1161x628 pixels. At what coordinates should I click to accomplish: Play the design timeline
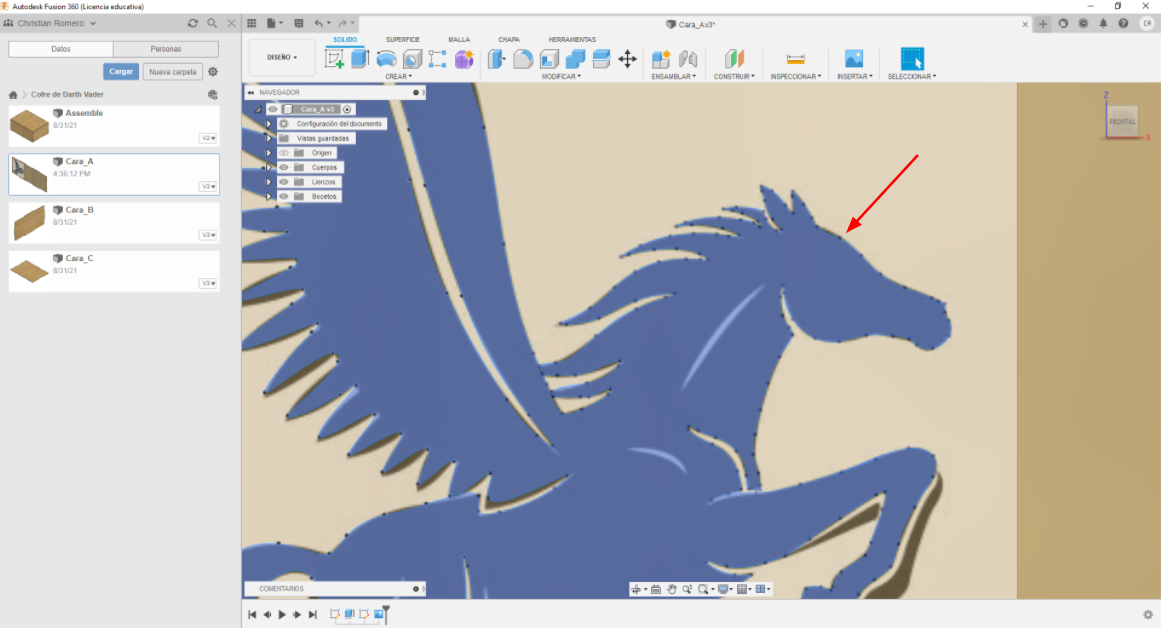pos(282,615)
